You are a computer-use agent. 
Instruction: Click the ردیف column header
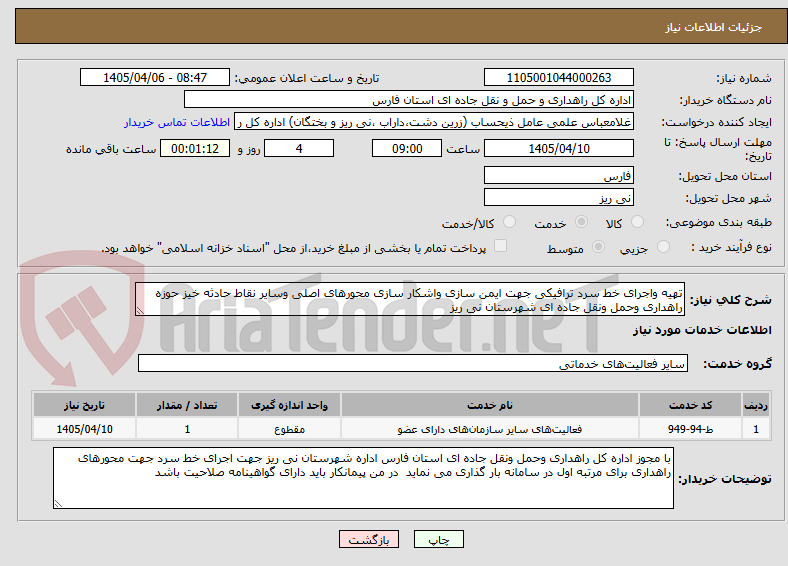tap(756, 405)
